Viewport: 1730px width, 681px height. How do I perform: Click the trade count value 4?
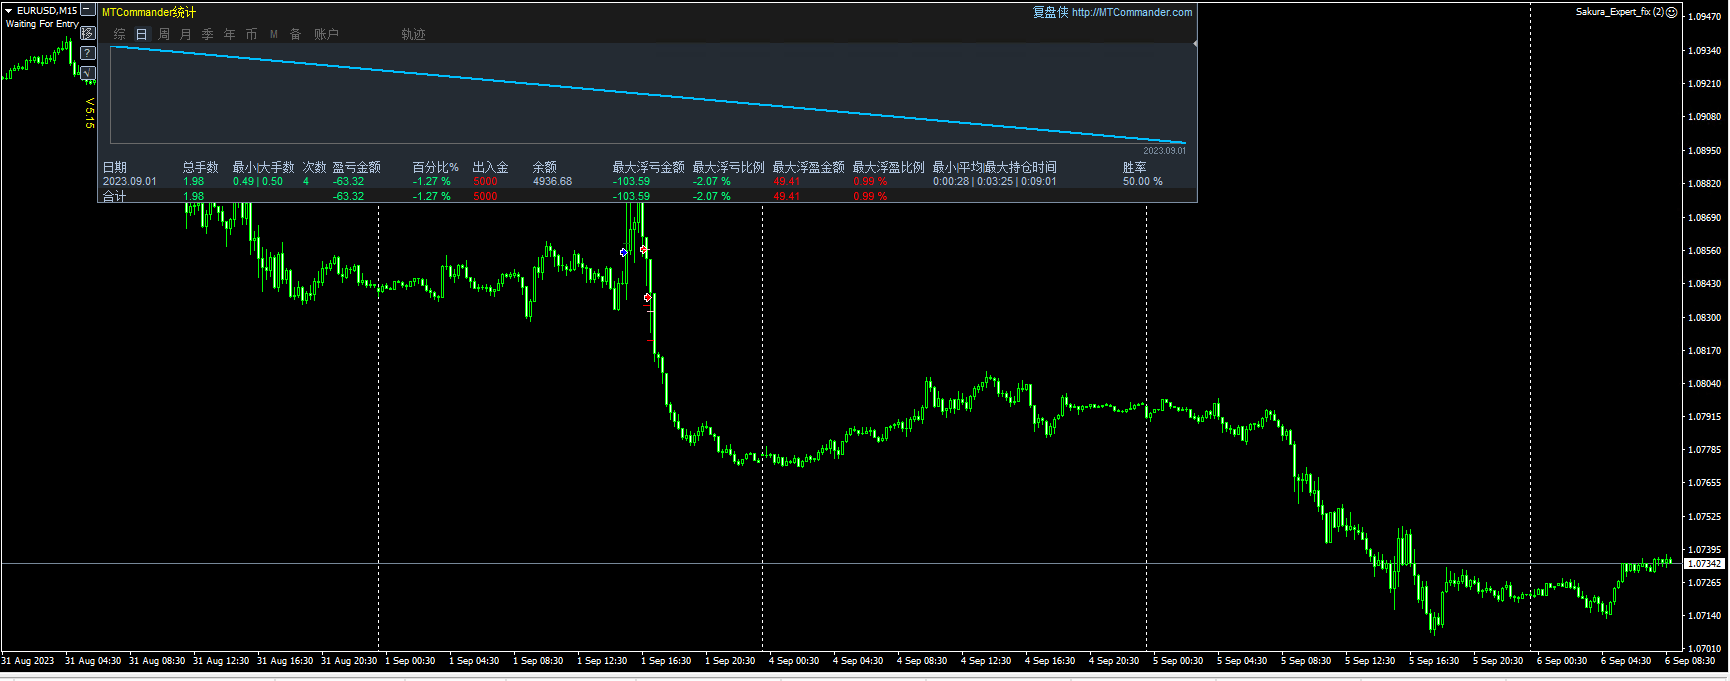(306, 182)
